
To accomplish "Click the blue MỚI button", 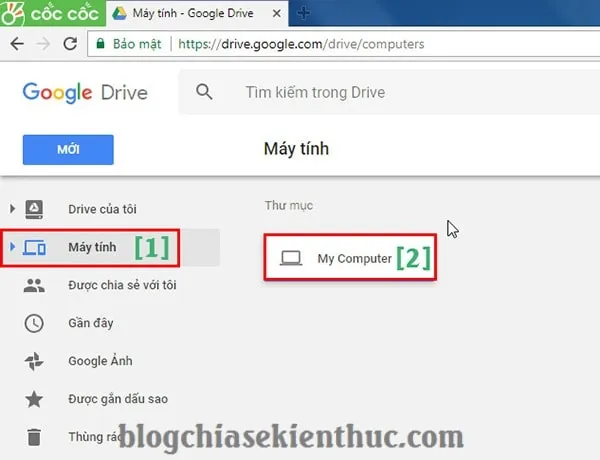I will tap(68, 150).
